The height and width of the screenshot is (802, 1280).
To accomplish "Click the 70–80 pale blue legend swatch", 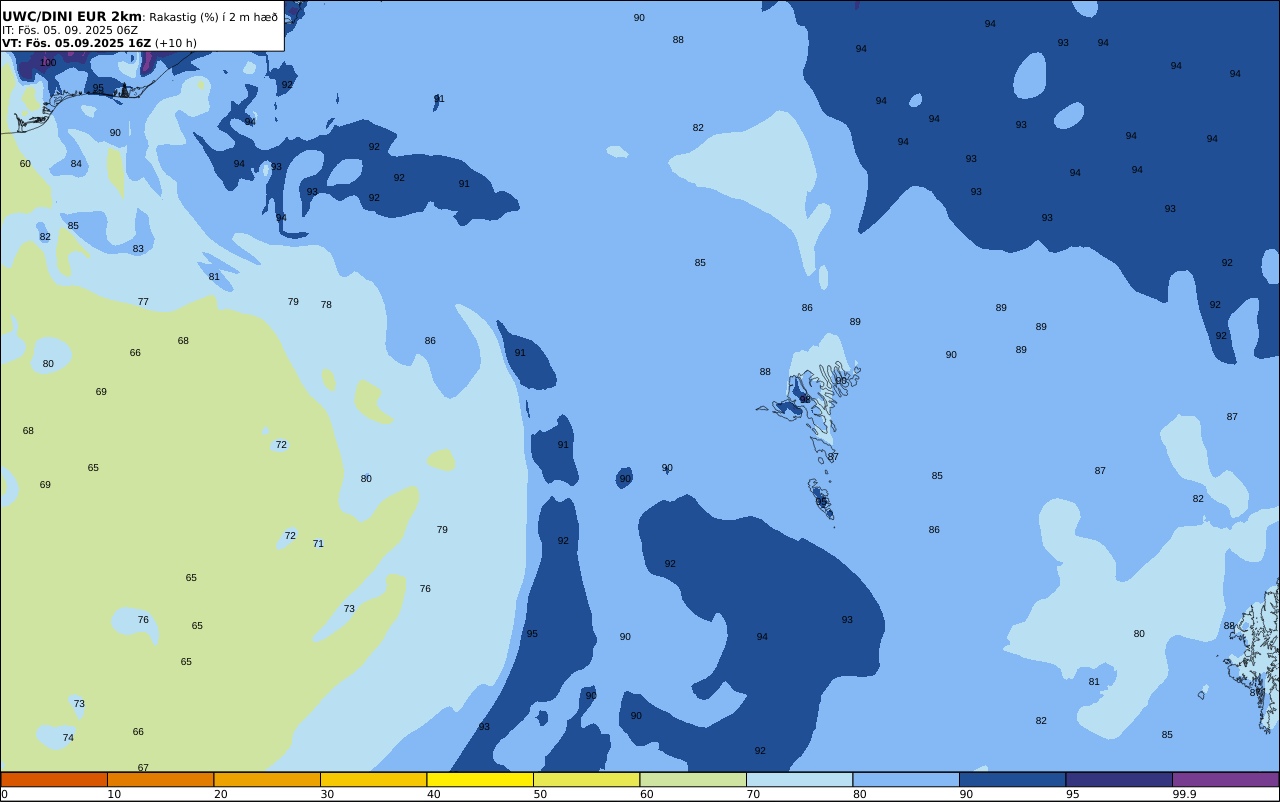I will click(799, 779).
